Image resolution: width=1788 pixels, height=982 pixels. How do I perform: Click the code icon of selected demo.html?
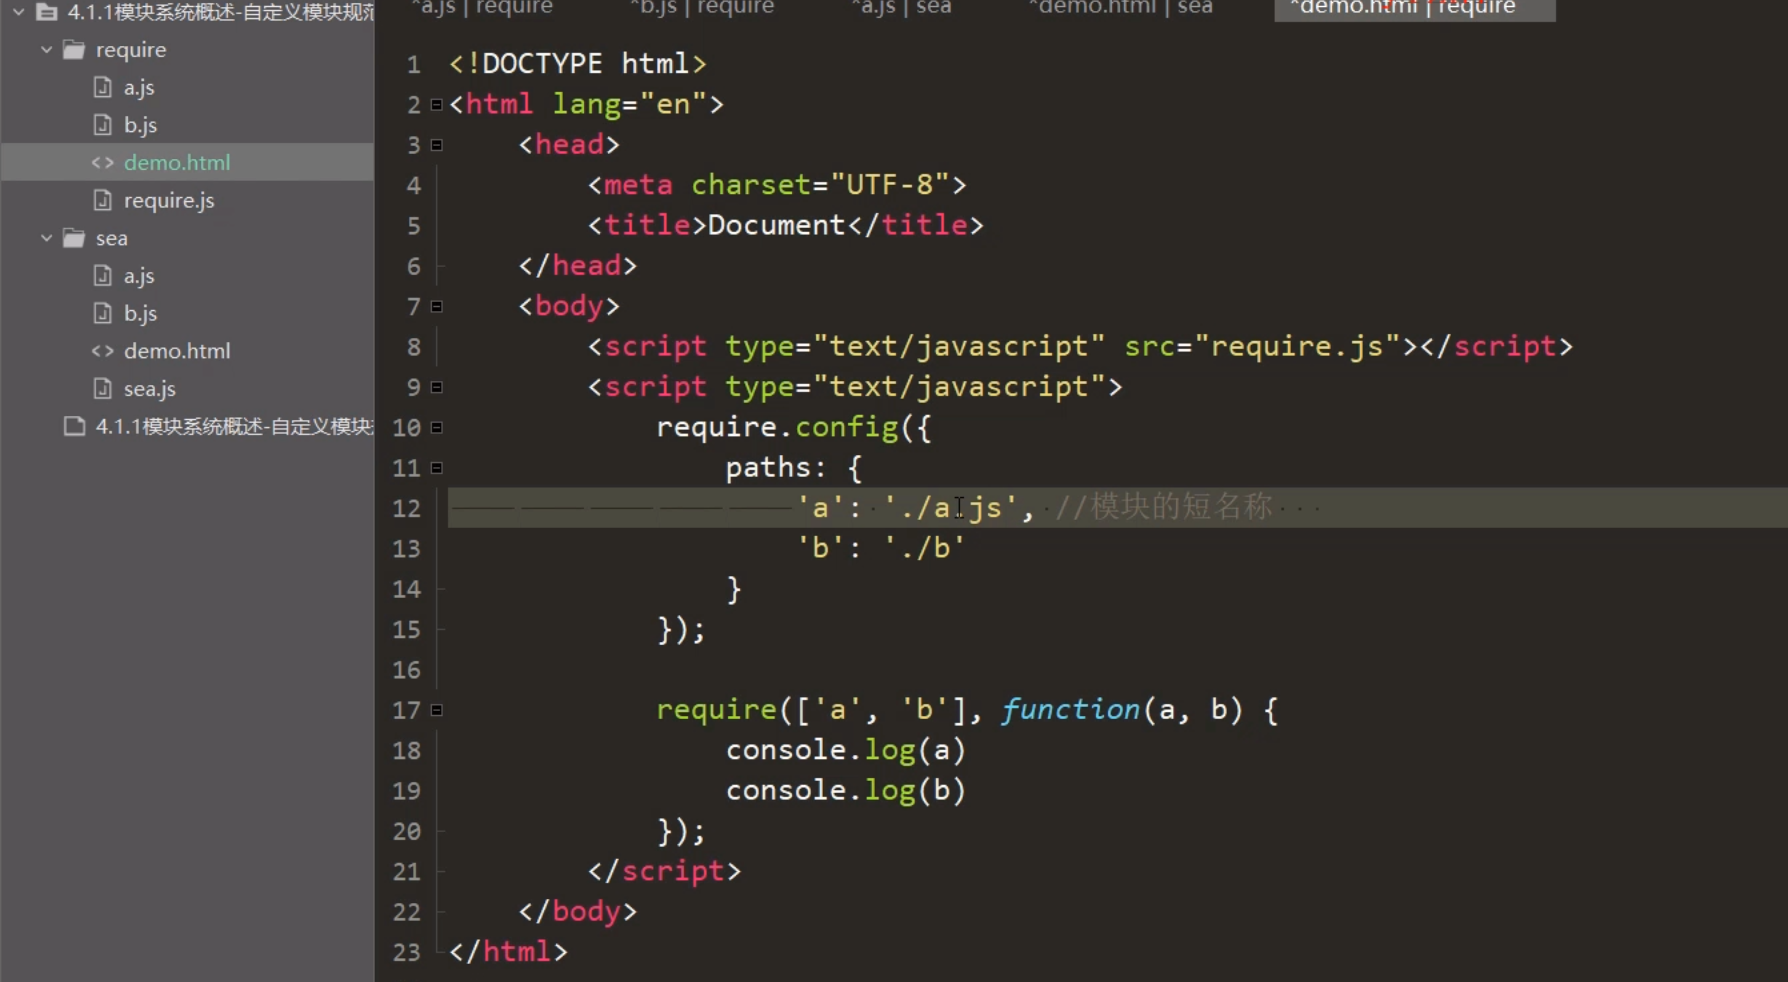[102, 162]
